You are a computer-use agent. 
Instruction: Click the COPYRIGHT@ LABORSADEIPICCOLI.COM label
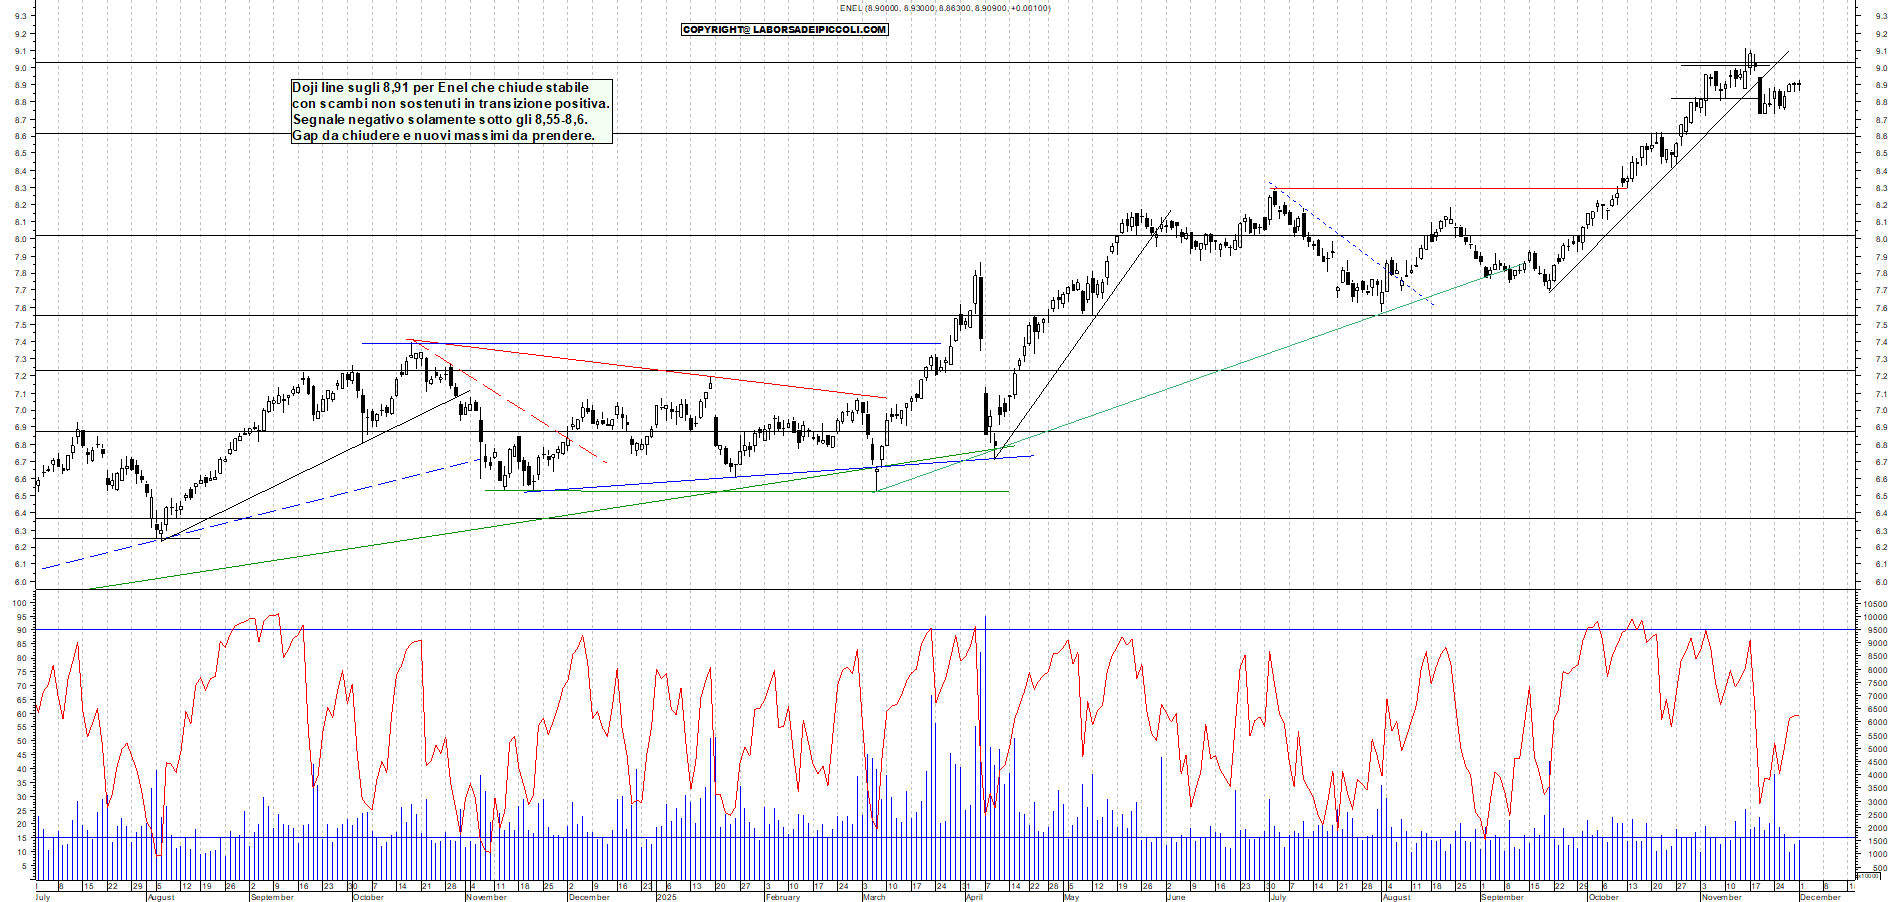tap(783, 29)
